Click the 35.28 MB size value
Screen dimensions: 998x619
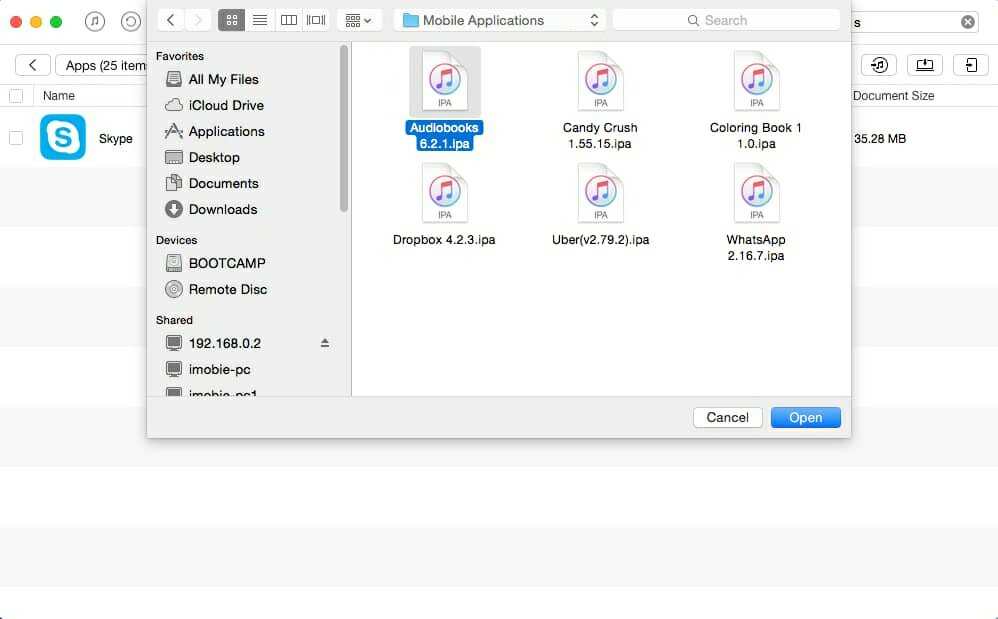point(880,139)
